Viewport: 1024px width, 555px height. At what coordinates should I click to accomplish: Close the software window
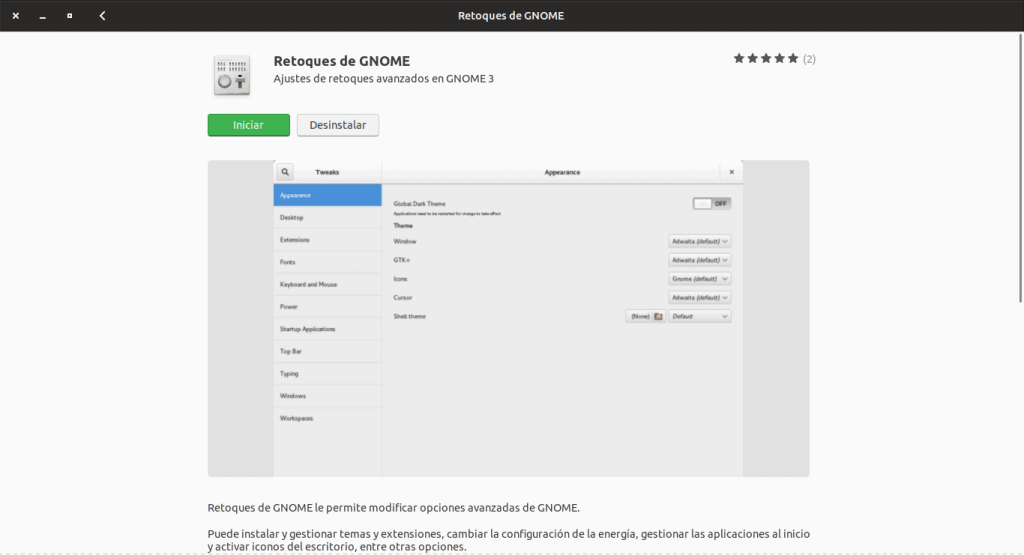16,16
